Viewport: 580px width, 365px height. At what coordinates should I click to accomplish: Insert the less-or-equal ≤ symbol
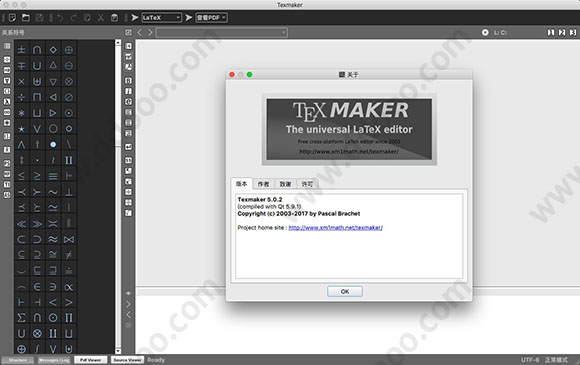tap(21, 176)
